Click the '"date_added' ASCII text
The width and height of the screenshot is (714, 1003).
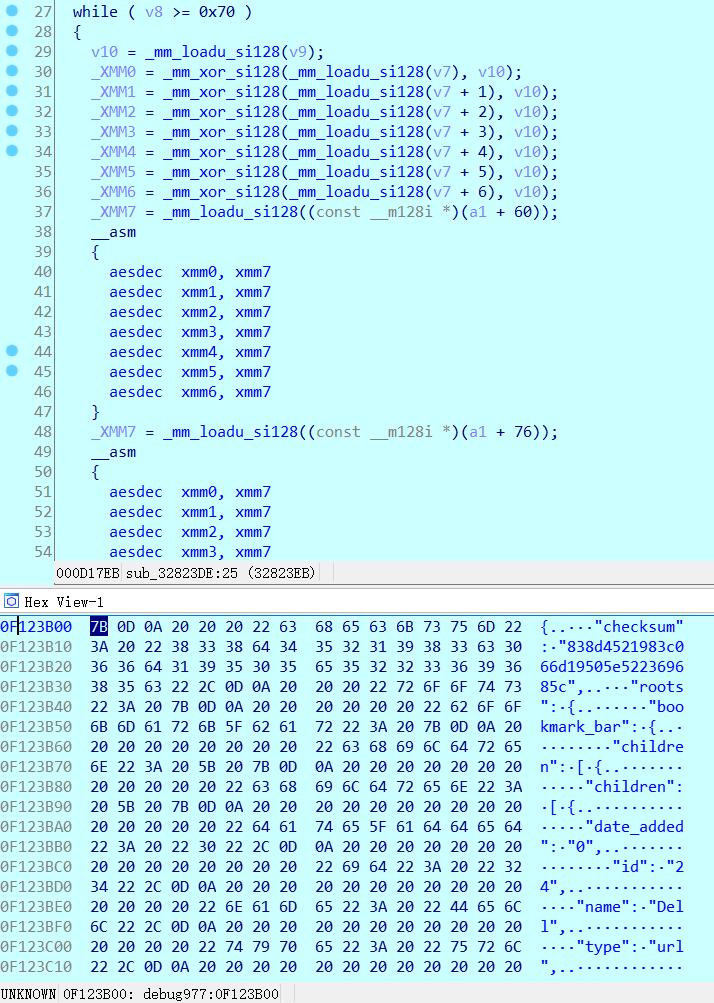point(634,826)
